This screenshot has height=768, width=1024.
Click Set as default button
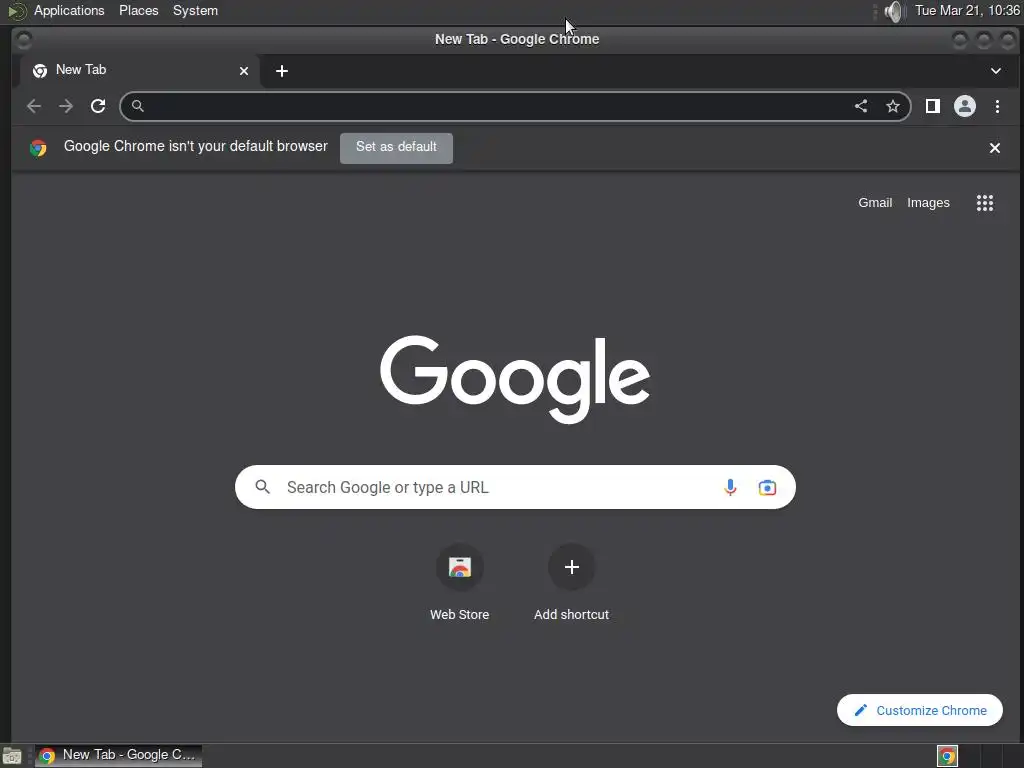click(396, 148)
